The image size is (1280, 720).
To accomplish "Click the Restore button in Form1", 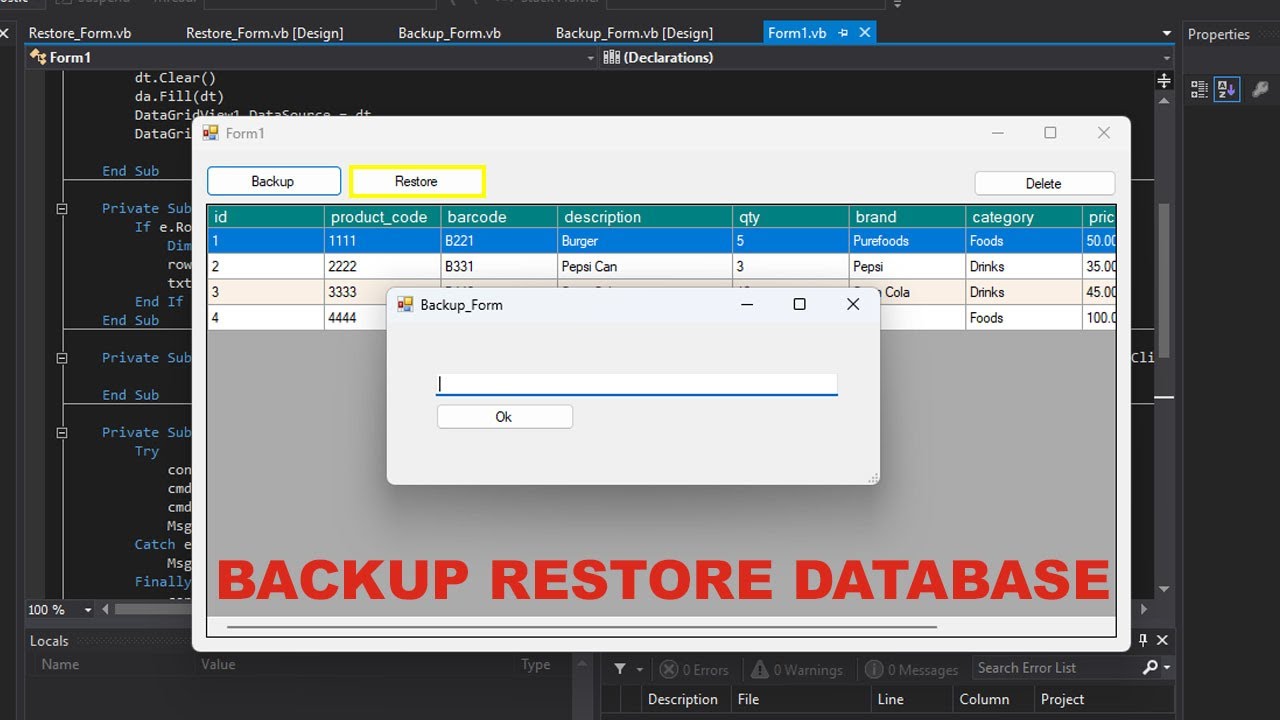I will pyautogui.click(x=417, y=181).
